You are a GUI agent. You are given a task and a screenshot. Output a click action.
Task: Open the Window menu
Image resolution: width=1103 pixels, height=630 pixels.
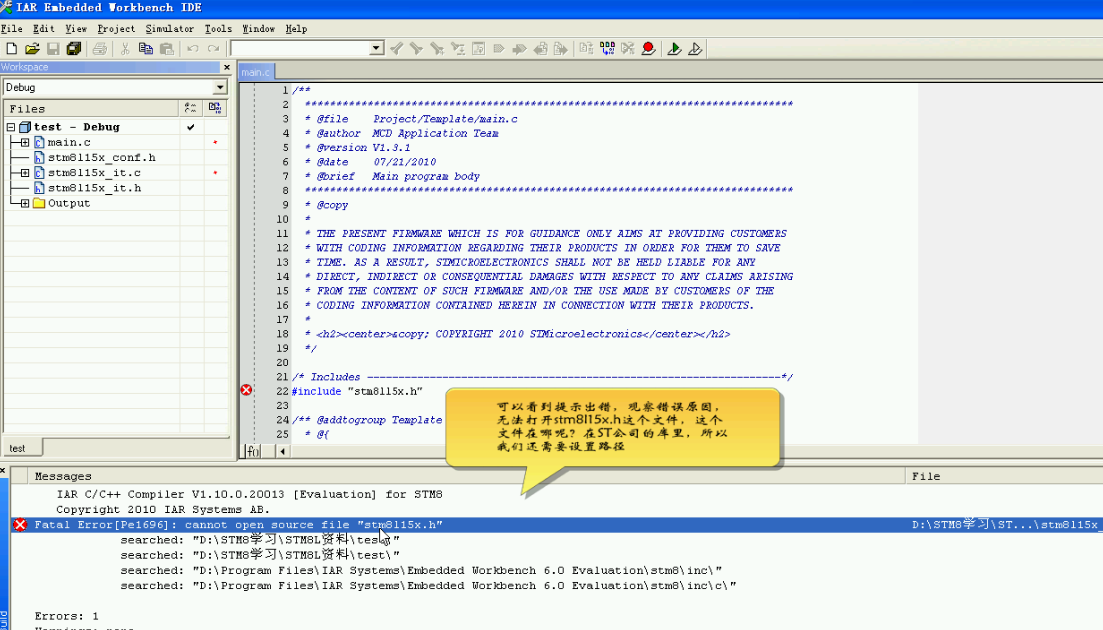pos(258,29)
